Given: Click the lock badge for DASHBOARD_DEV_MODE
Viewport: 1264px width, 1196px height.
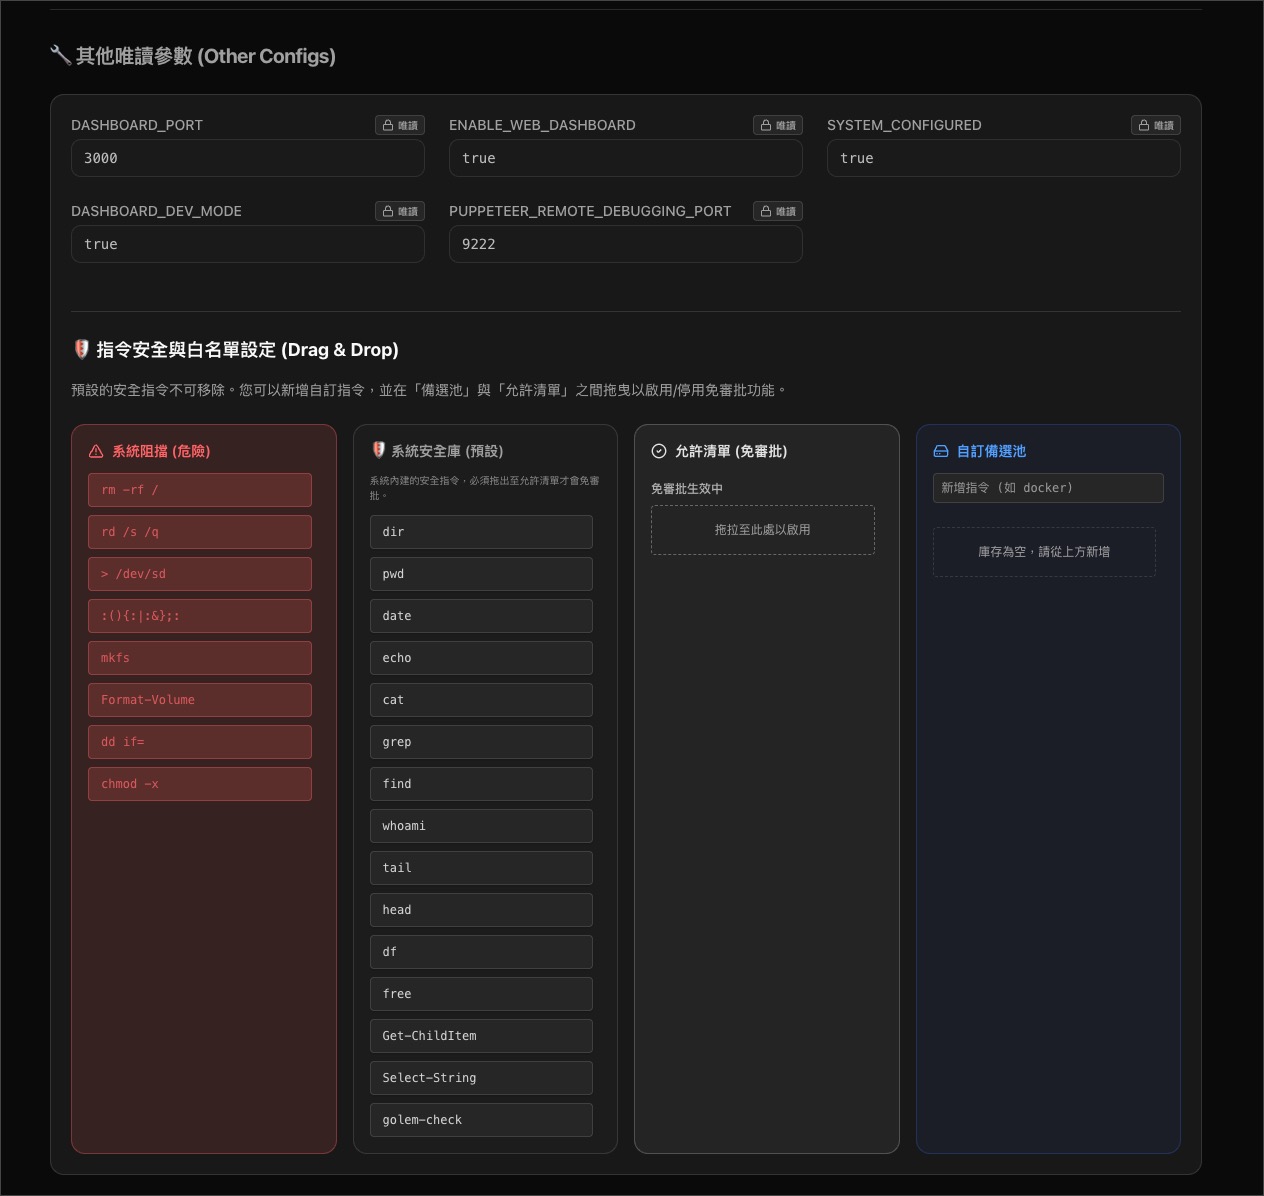Looking at the screenshot, I should point(400,211).
